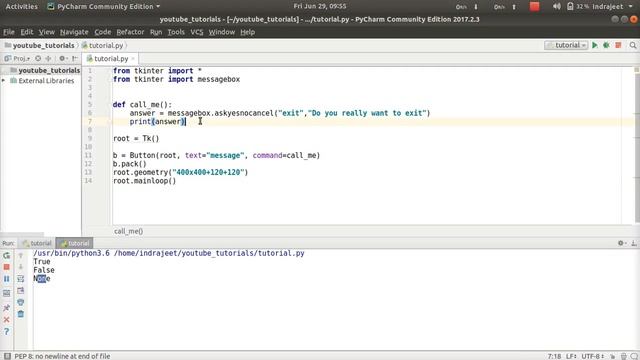This screenshot has height=360, width=640.
Task: Run the tutorial configuration with green play
Action: tap(595, 45)
